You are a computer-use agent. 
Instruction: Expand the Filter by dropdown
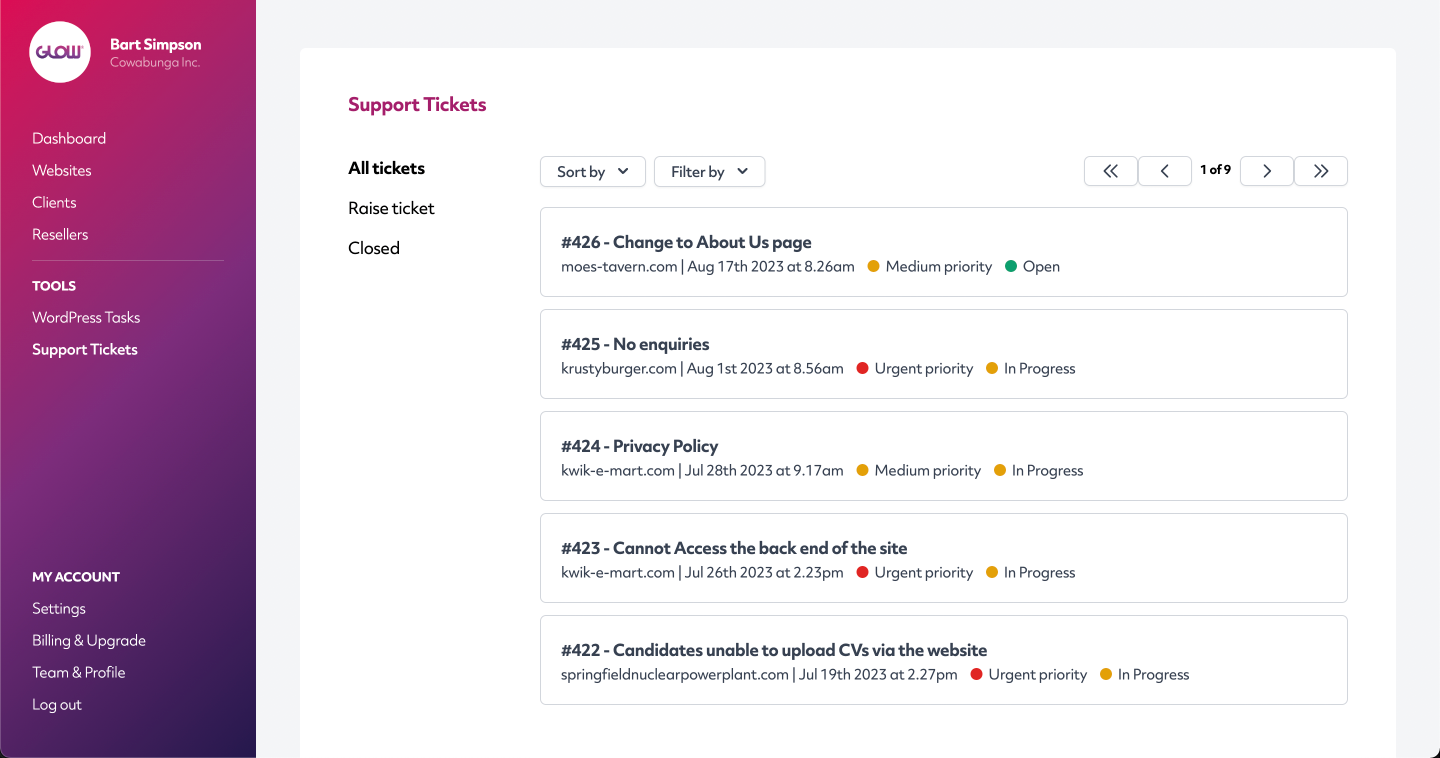(x=709, y=171)
